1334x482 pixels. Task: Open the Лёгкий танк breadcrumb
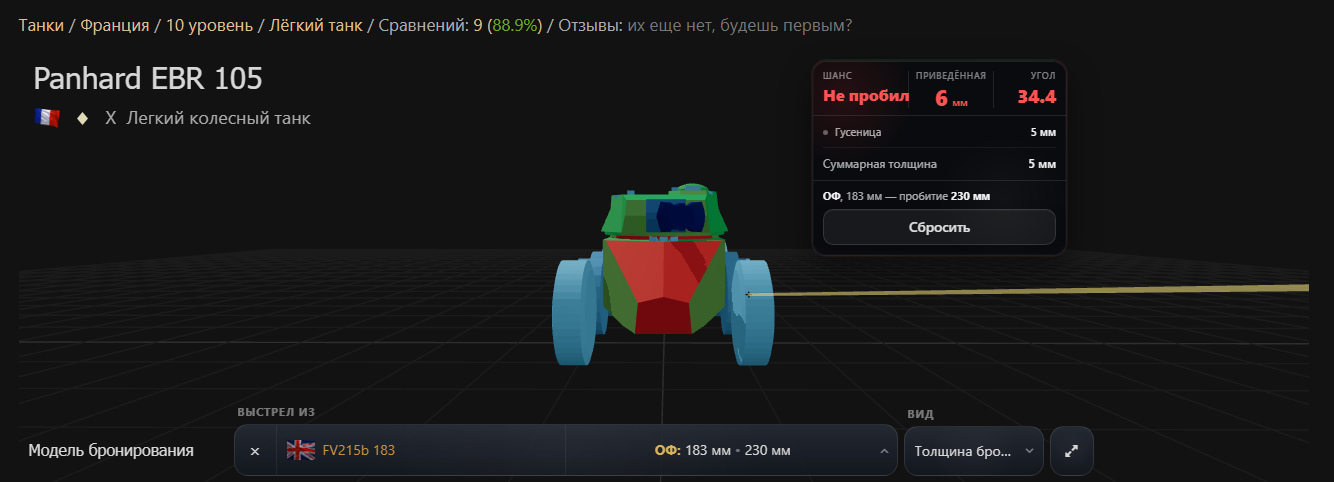coord(316,25)
